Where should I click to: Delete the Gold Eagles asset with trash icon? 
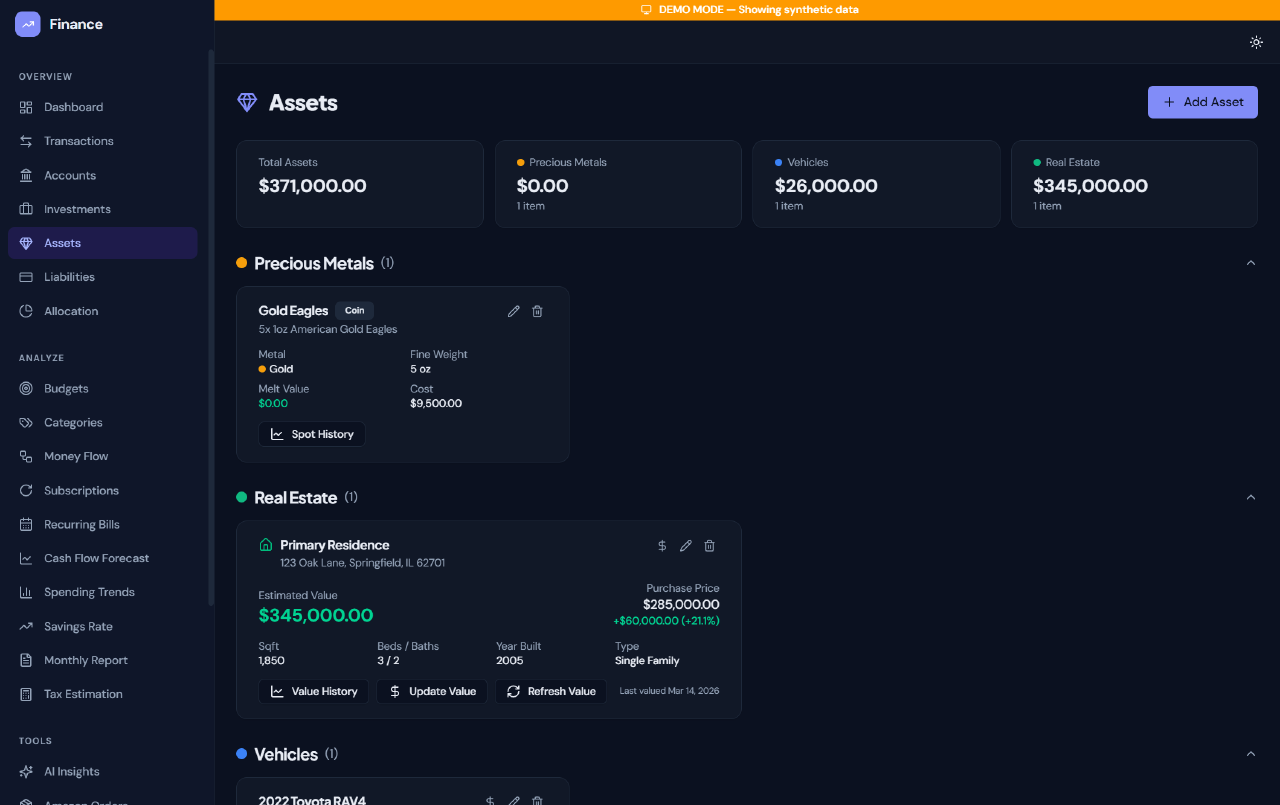click(x=537, y=311)
